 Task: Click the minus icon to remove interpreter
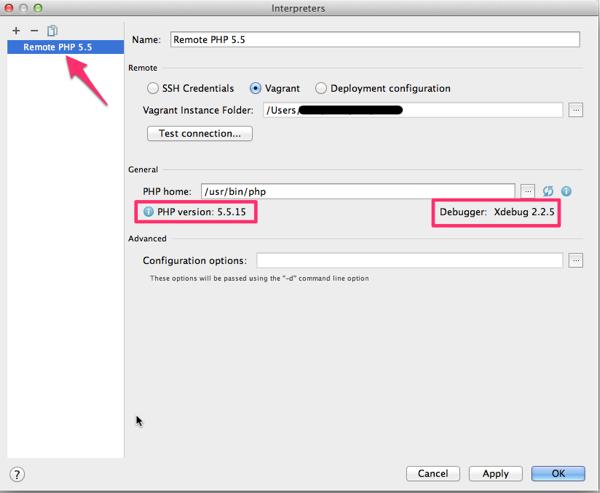tap(34, 31)
